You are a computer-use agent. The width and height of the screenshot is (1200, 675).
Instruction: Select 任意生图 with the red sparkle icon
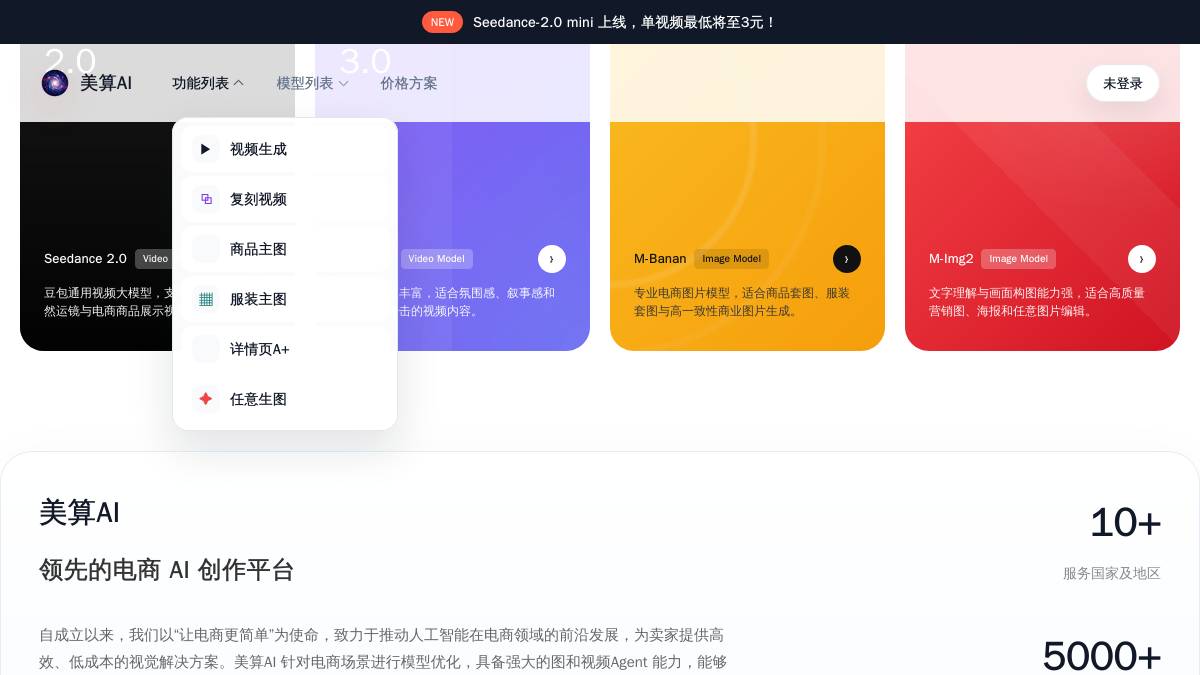pos(285,399)
